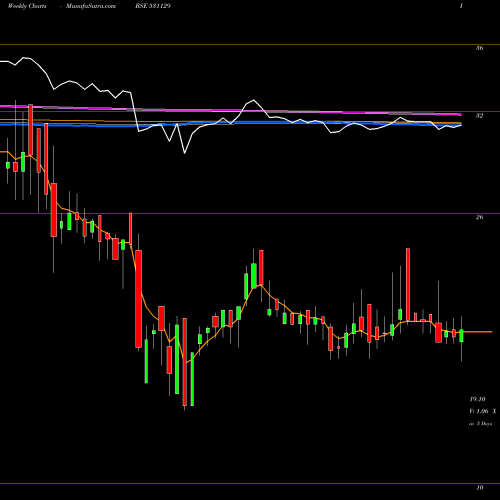The width and height of the screenshot is (500, 500).
Task: Open the MunafaSutra.com site label
Action: click(x=91, y=6)
